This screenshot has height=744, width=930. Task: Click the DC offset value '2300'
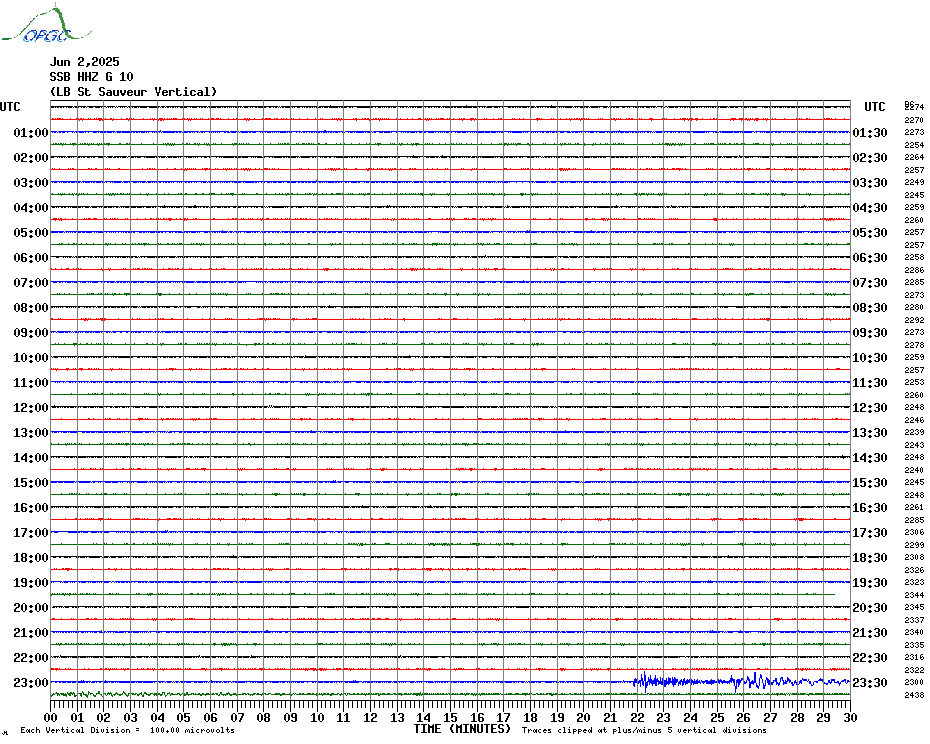[x=914, y=682]
